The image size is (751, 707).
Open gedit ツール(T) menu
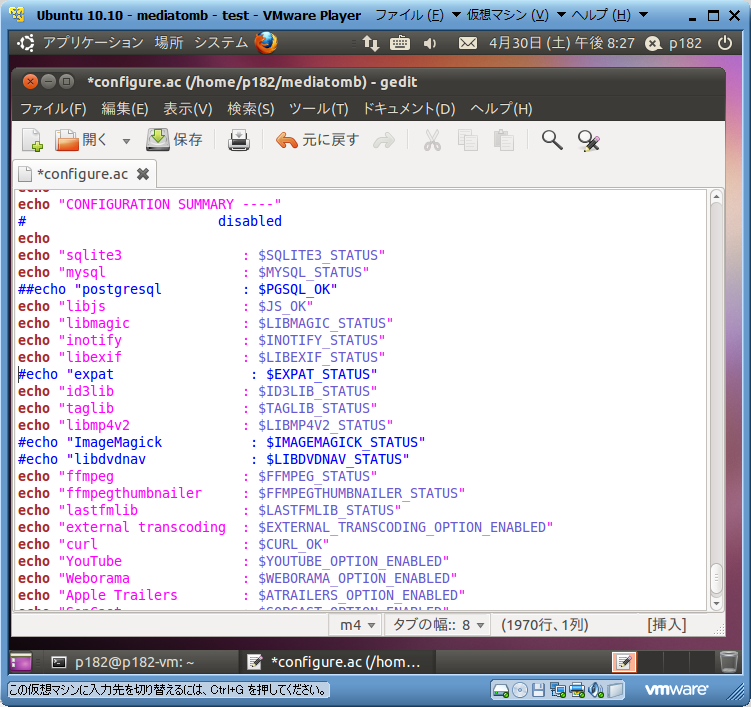[319, 109]
